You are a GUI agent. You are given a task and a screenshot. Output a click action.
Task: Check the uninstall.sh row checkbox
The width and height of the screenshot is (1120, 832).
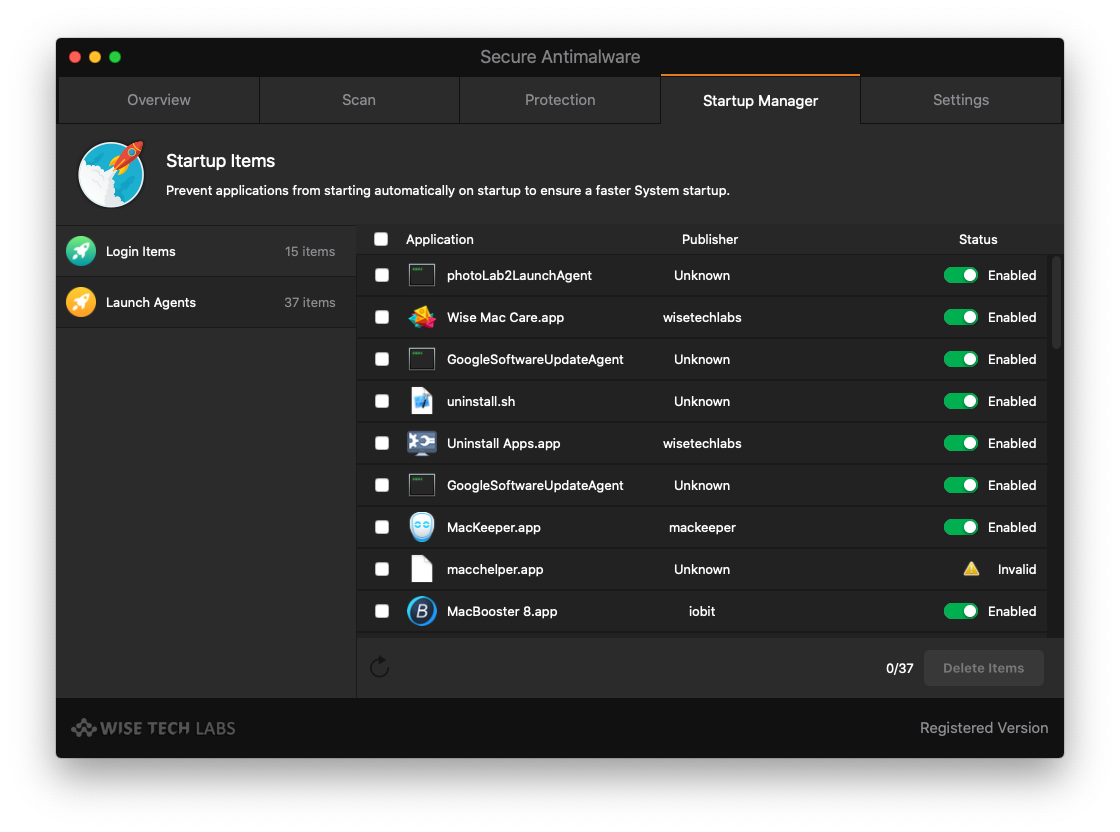click(382, 401)
